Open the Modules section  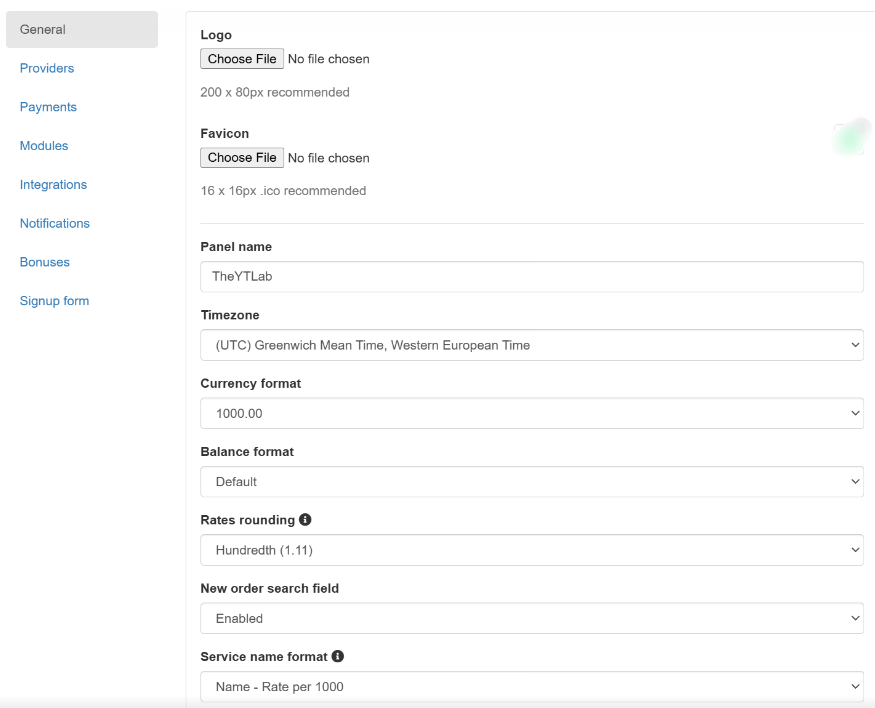(44, 146)
